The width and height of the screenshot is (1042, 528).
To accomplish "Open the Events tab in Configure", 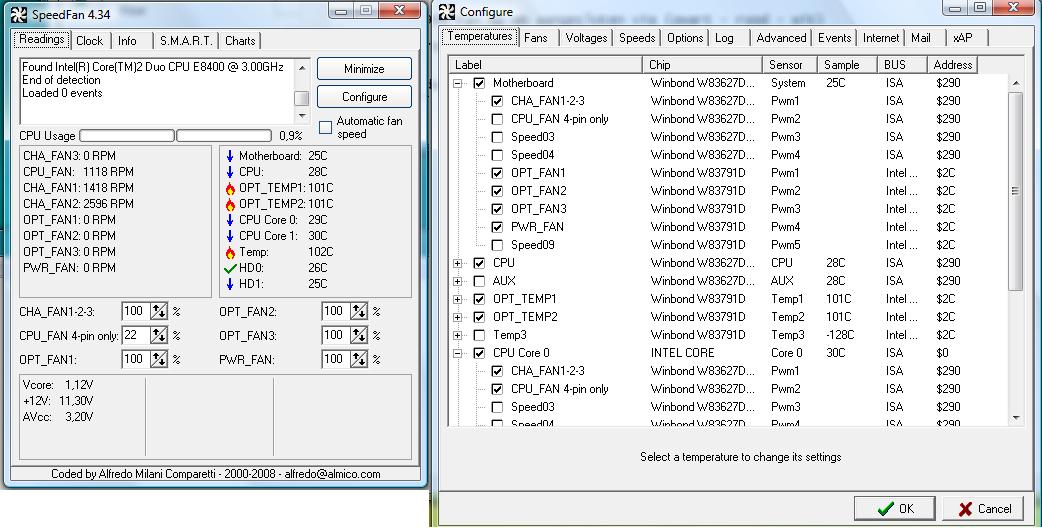I will (x=835, y=38).
